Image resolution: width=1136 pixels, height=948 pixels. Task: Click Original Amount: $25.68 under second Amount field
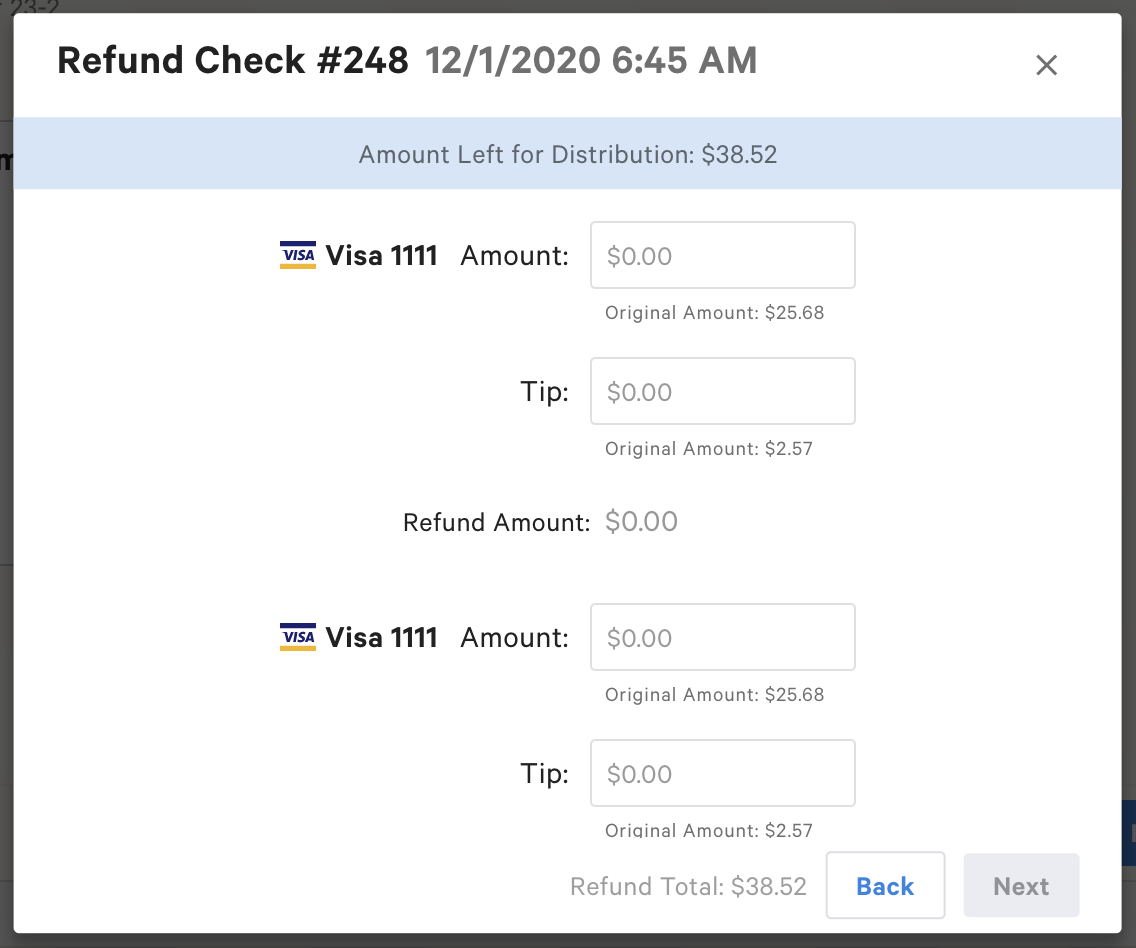[x=714, y=694]
